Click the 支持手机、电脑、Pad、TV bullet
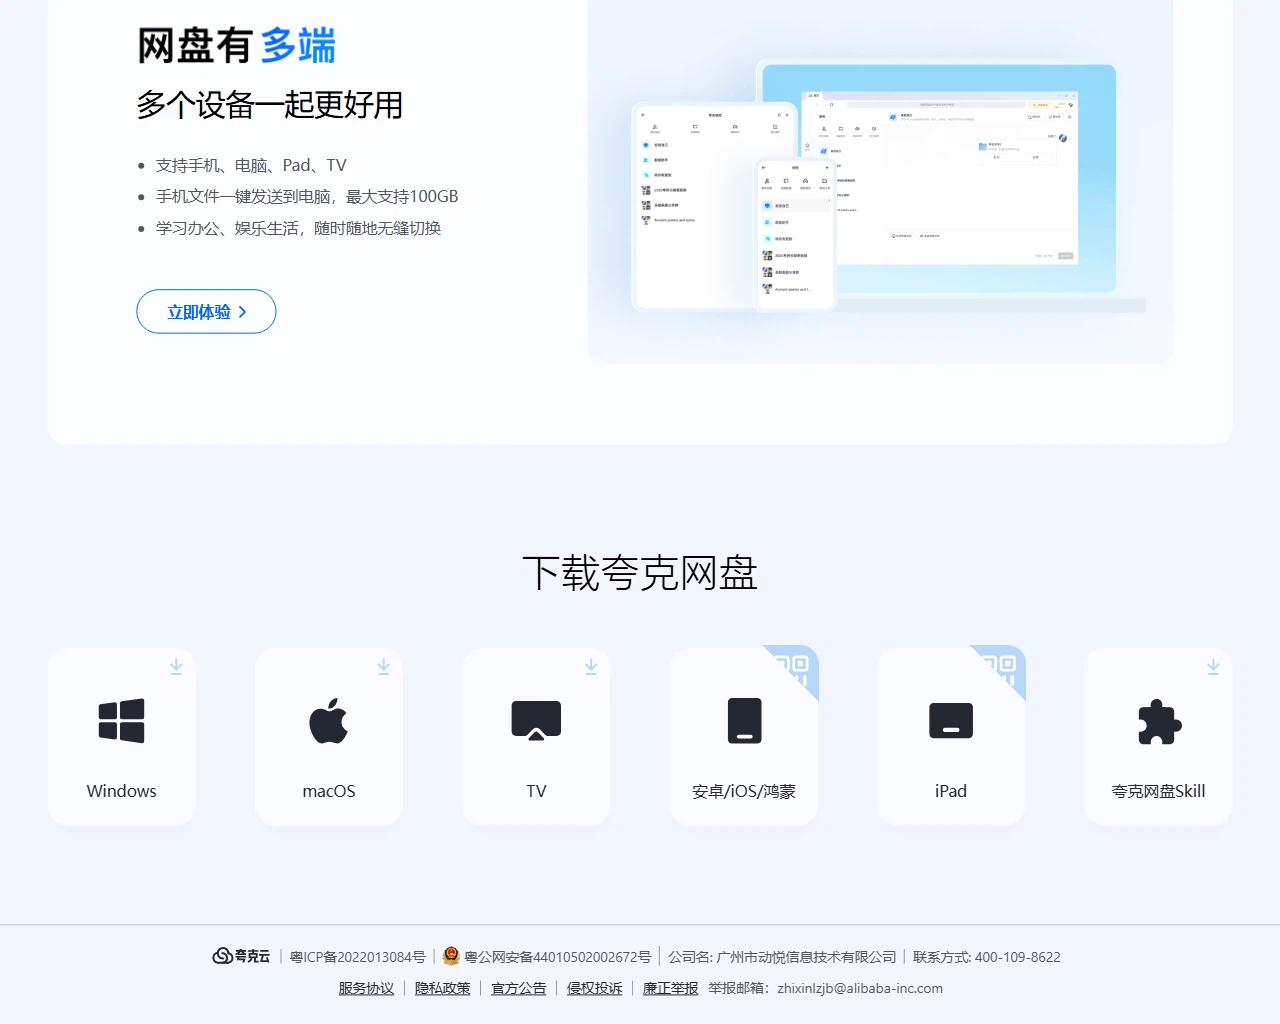The width and height of the screenshot is (1280, 1024). [x=251, y=165]
